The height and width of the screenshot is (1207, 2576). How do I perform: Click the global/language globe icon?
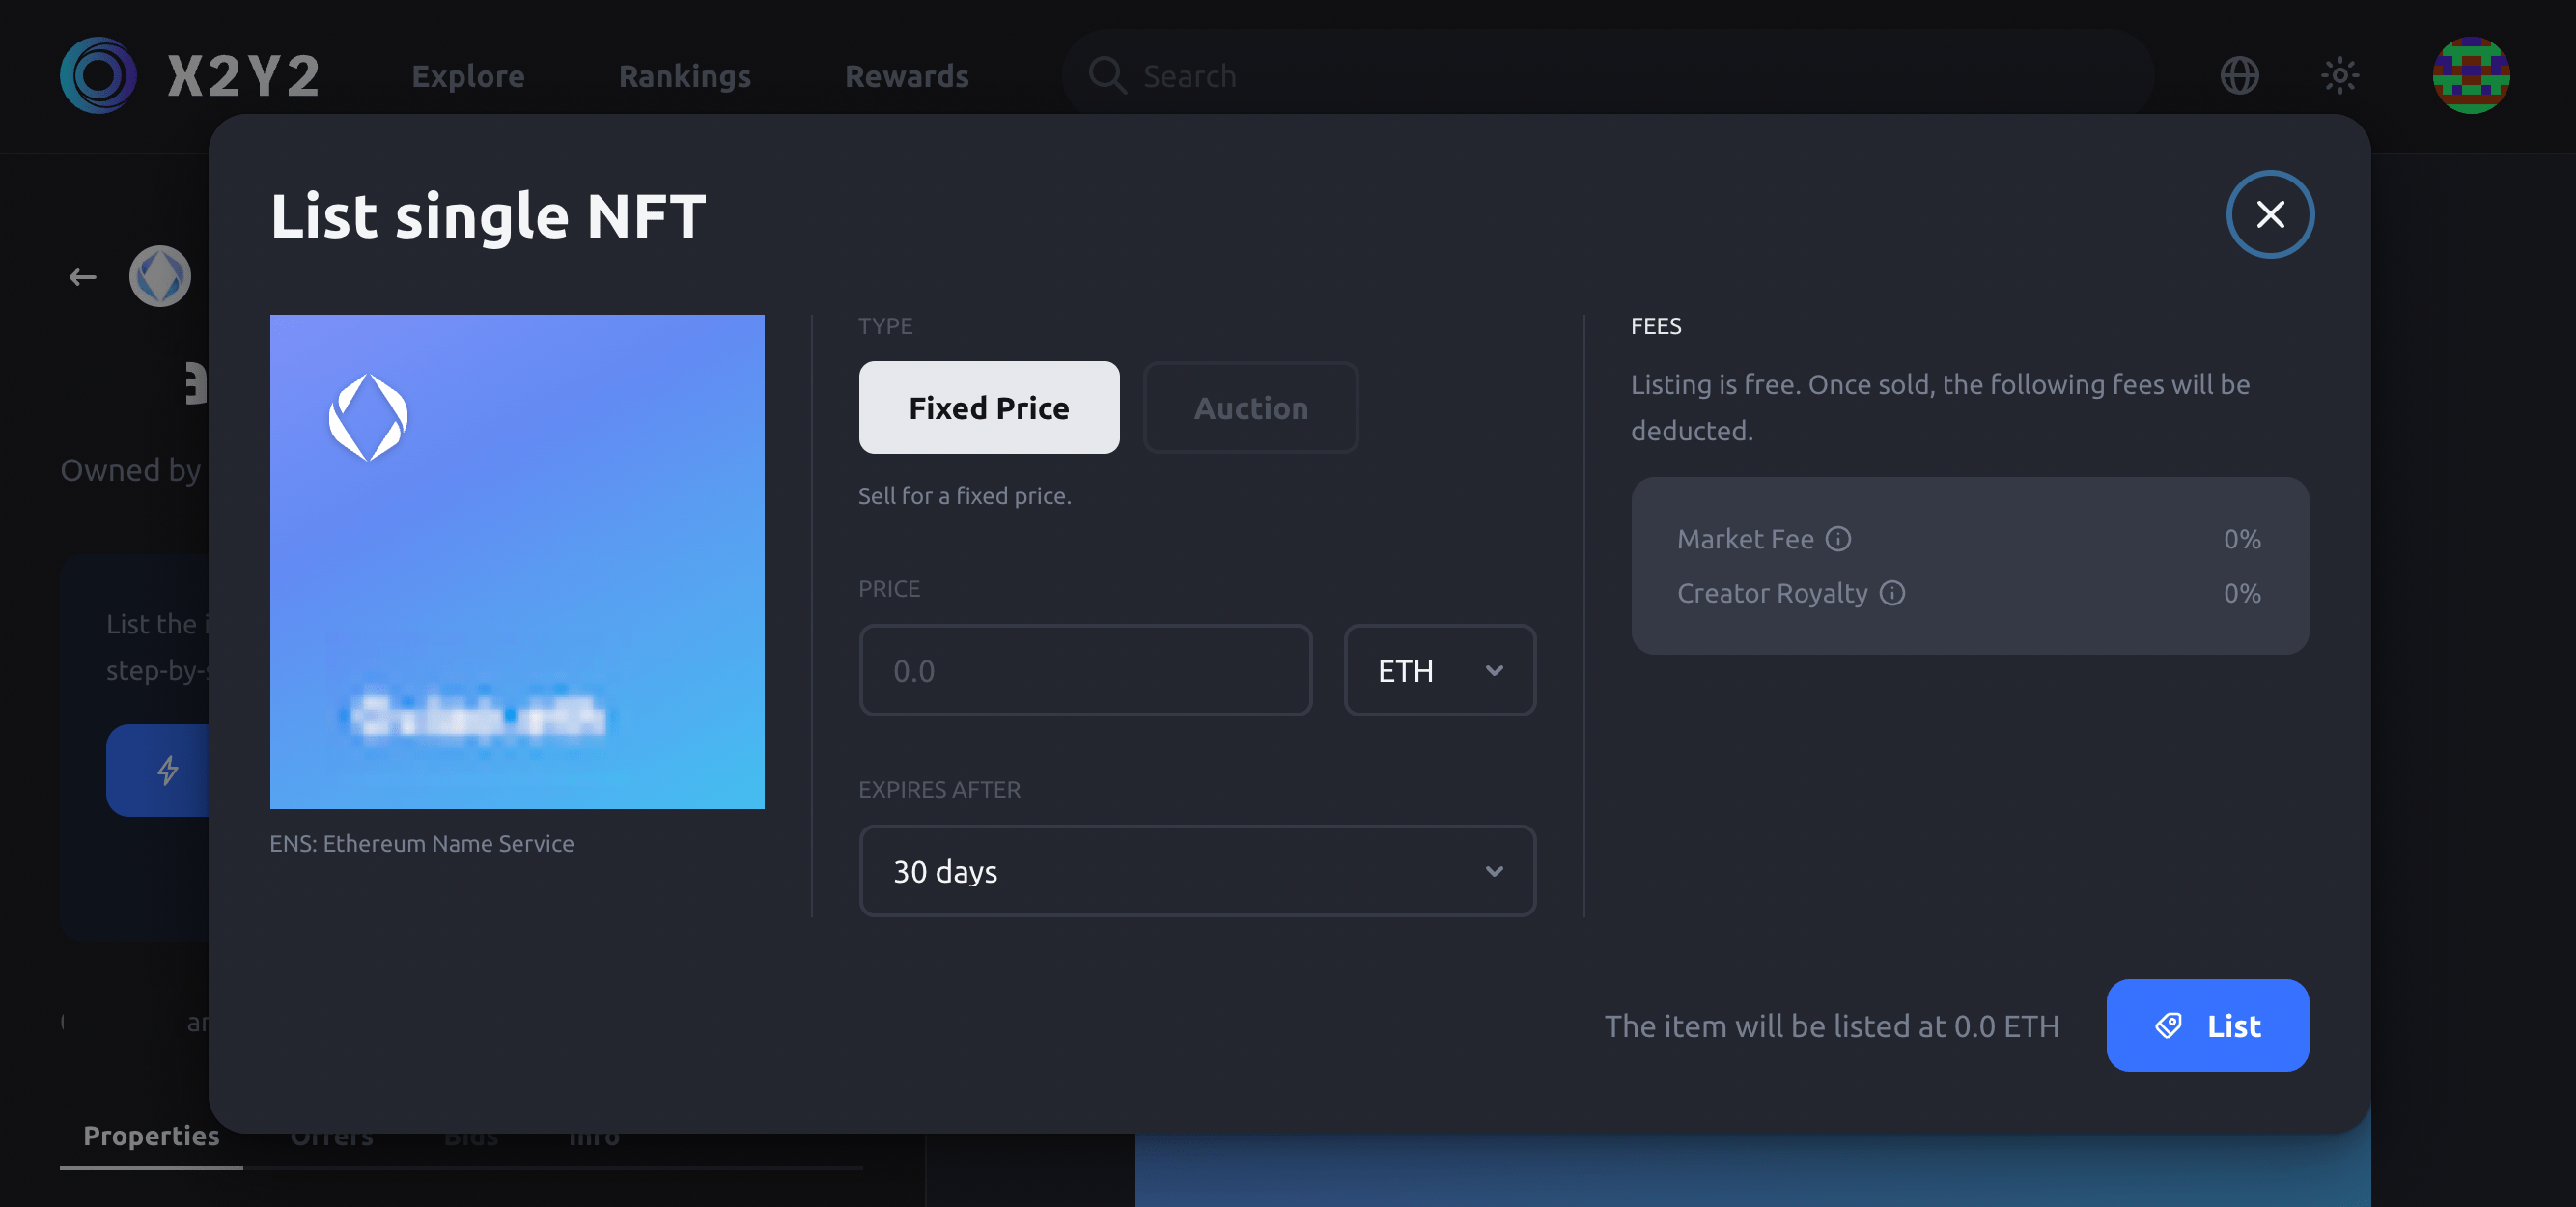click(x=2239, y=75)
